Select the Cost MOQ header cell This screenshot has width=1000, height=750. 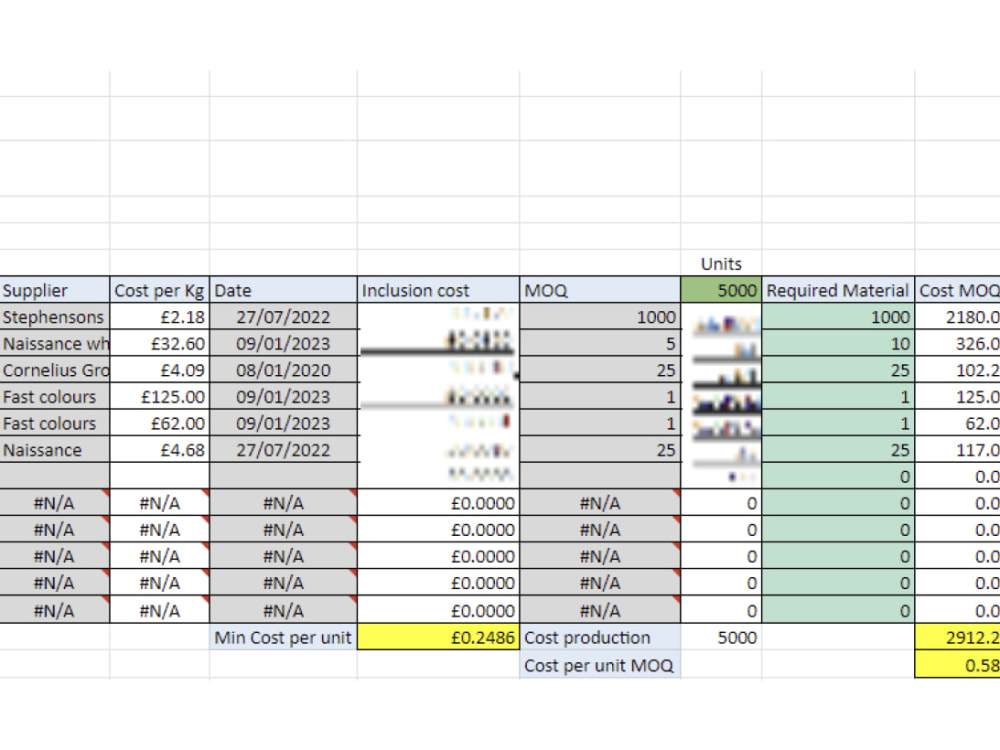click(958, 290)
